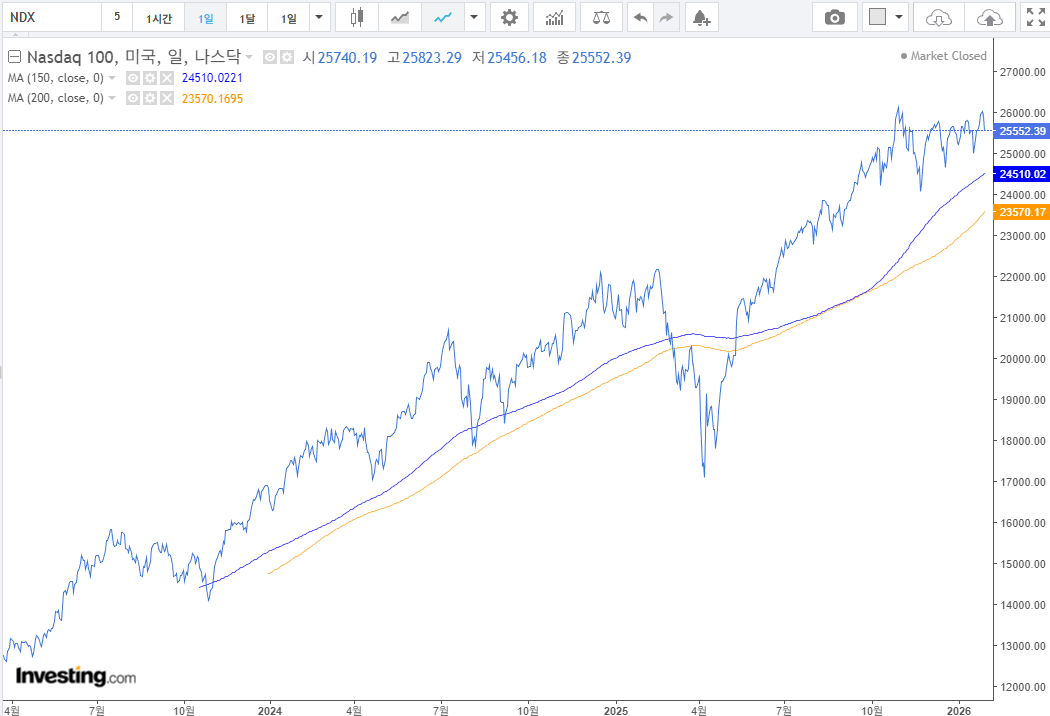Click the 23570.1695 MA value
Screen dimensions: 1050x716
click(212, 98)
